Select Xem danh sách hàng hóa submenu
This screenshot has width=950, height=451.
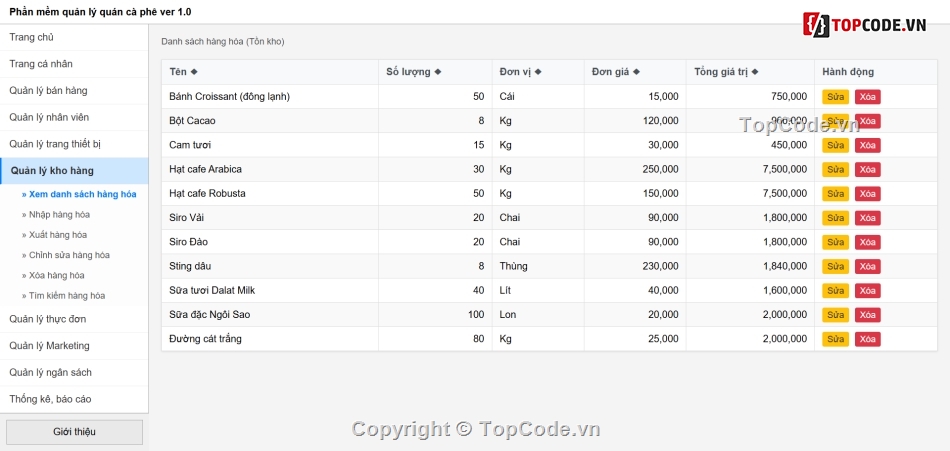[x=79, y=195]
